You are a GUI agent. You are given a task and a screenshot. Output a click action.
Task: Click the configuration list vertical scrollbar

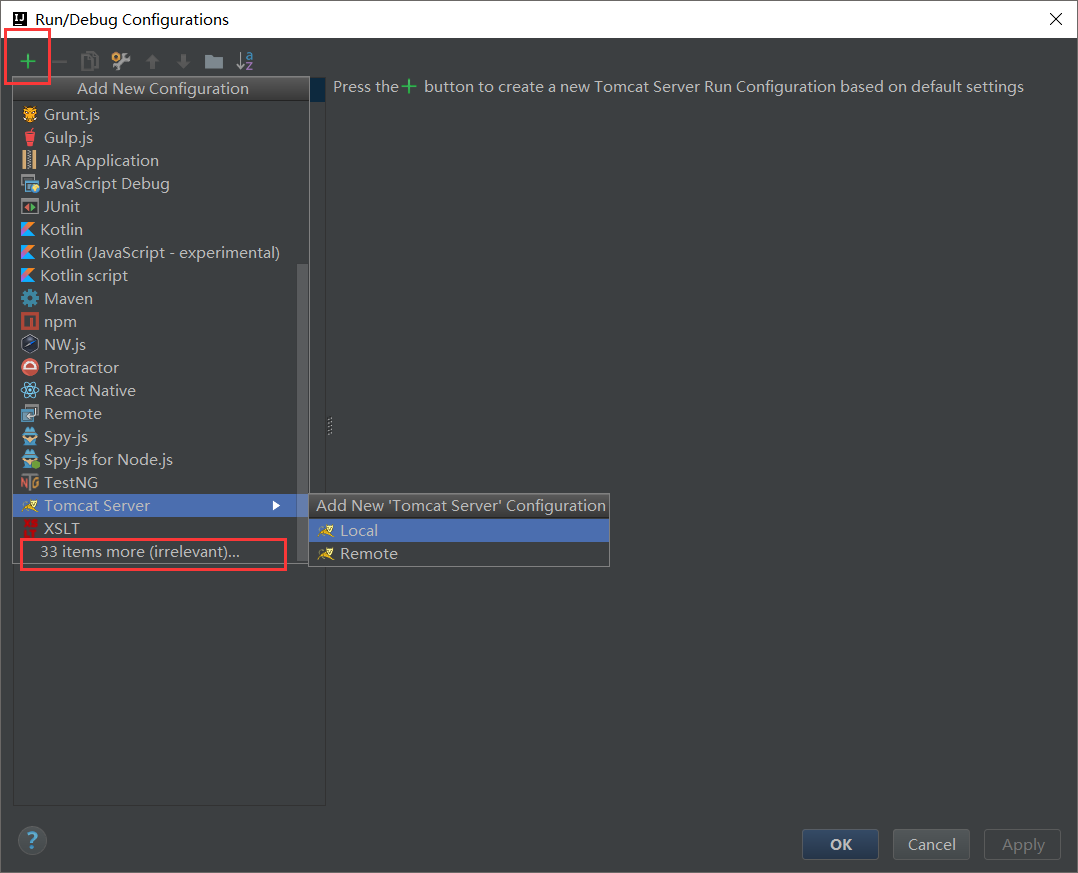pyautogui.click(x=302, y=400)
